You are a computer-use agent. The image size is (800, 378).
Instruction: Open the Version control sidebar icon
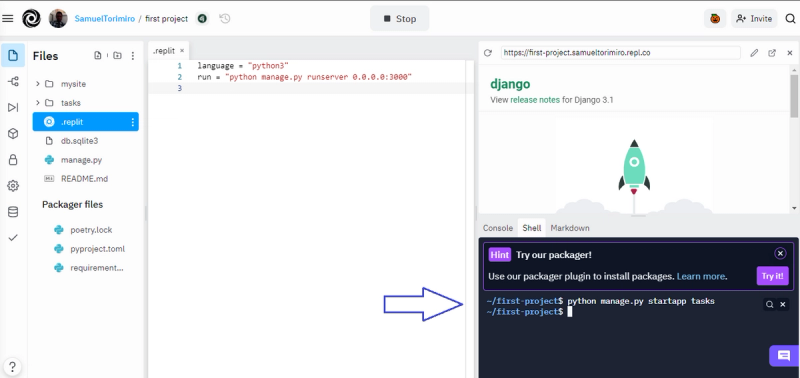coord(13,81)
